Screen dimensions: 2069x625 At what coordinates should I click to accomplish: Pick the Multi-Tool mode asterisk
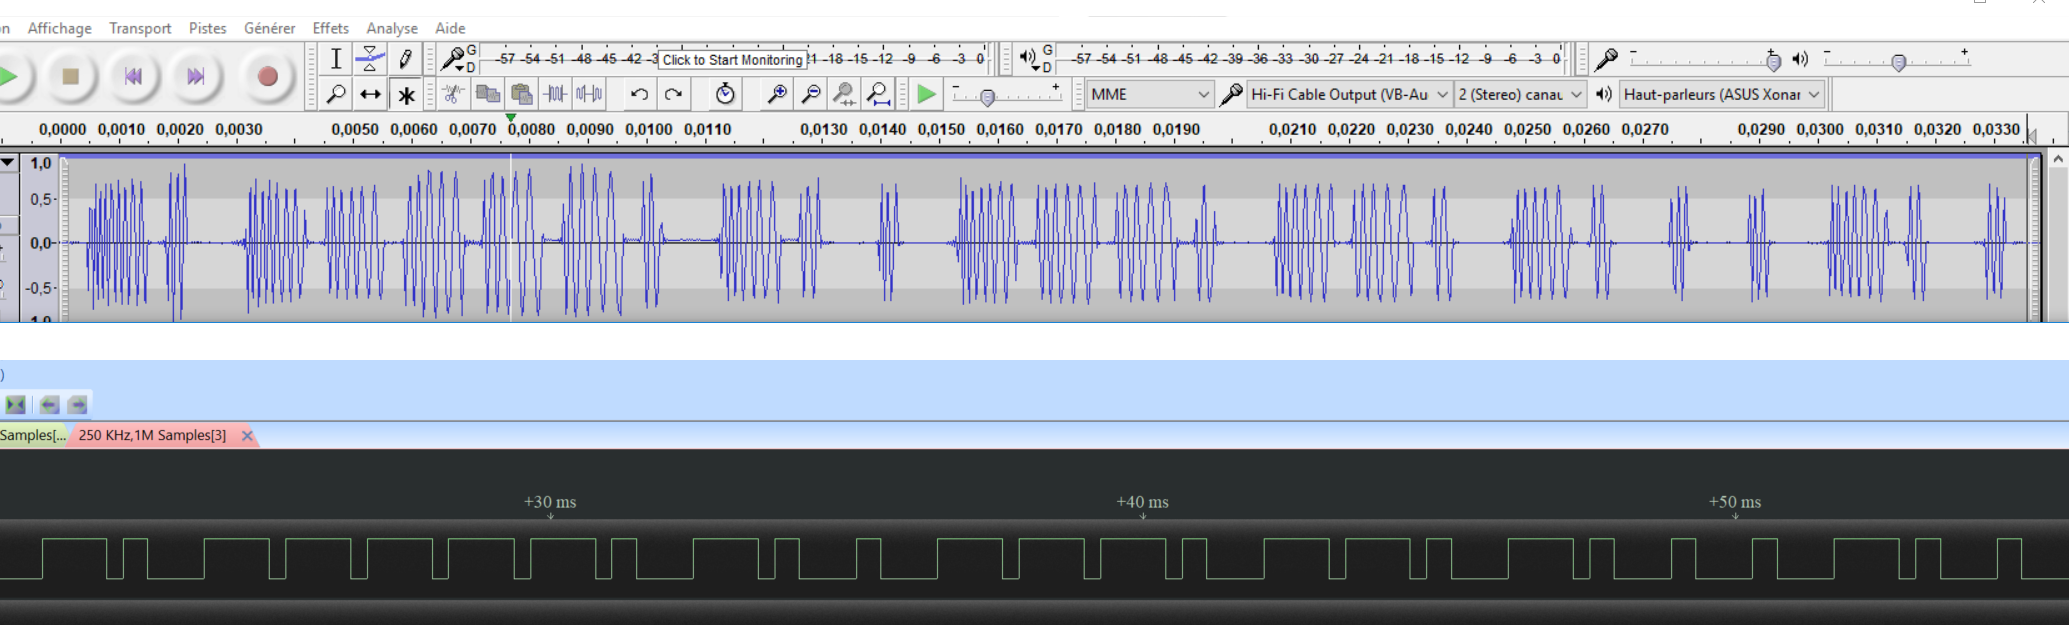coord(405,95)
